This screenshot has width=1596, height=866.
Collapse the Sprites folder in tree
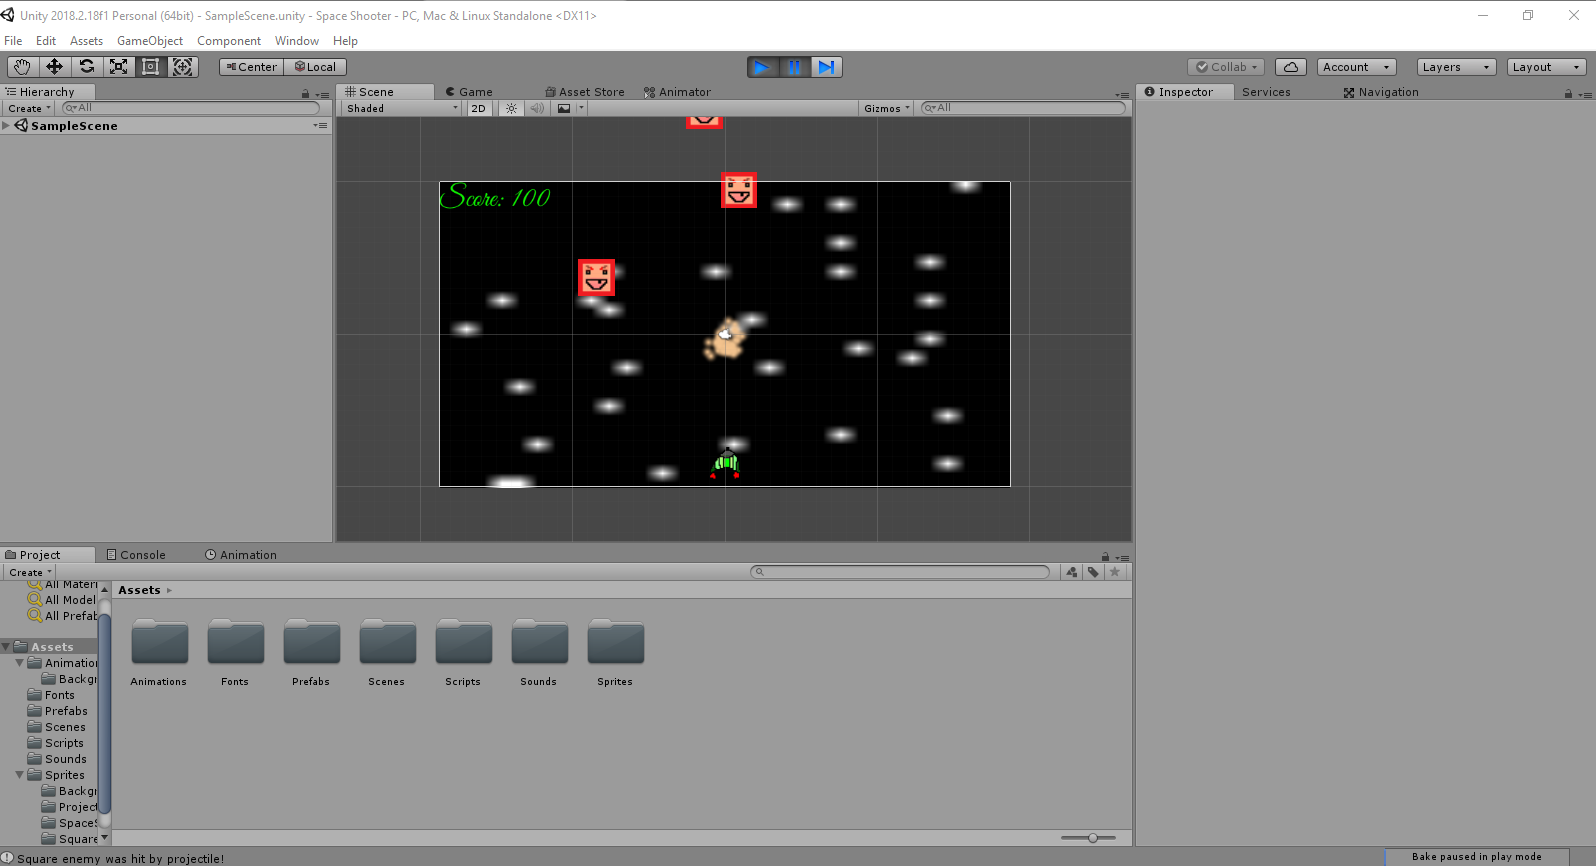[x=19, y=775]
